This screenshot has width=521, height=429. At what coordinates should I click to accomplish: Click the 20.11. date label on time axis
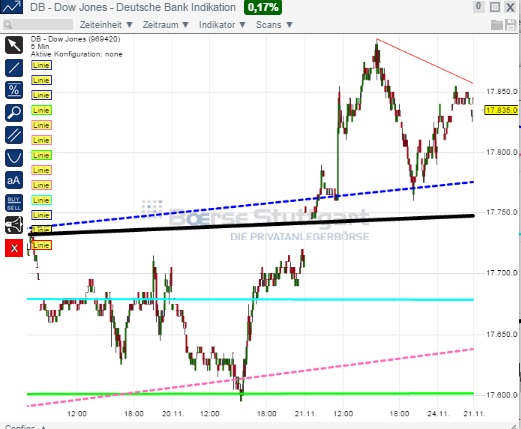pos(173,414)
